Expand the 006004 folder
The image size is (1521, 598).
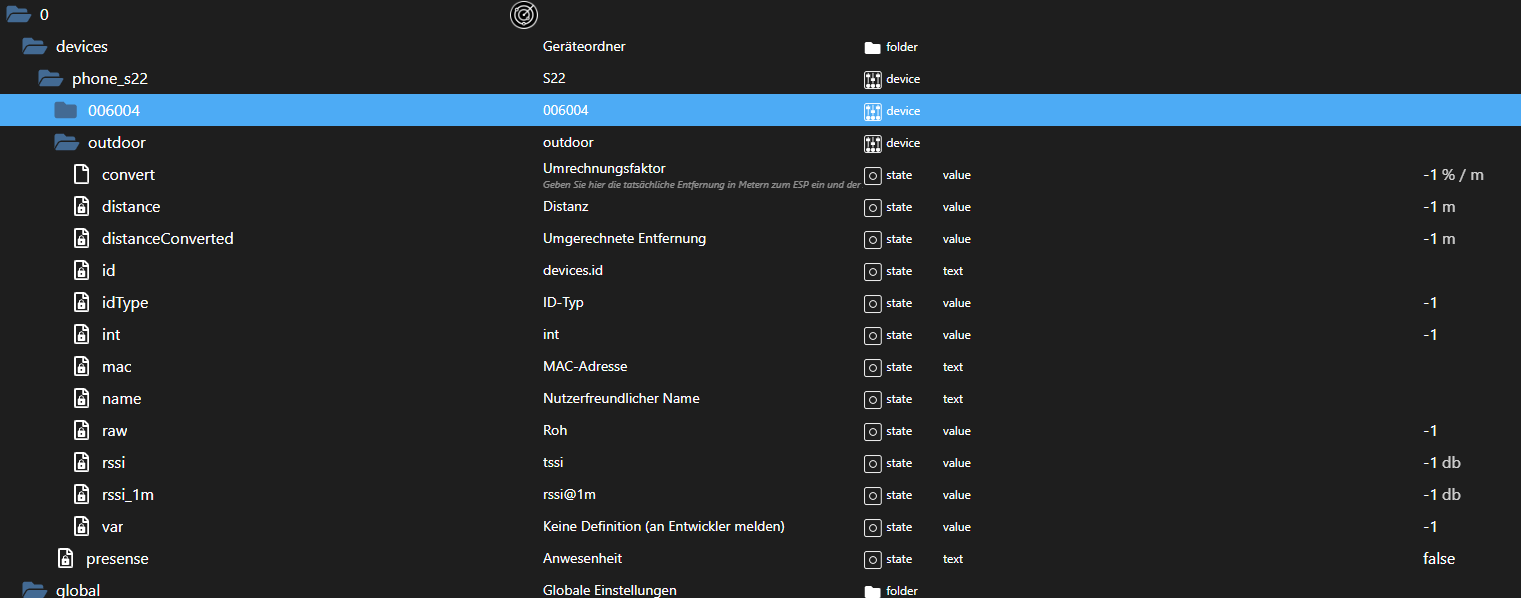point(66,110)
